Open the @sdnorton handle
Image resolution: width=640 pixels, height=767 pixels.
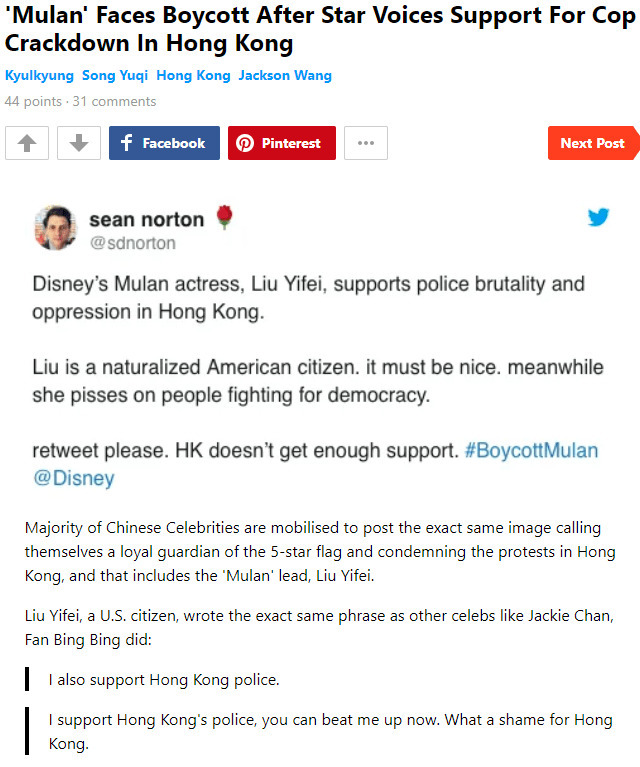[133, 243]
